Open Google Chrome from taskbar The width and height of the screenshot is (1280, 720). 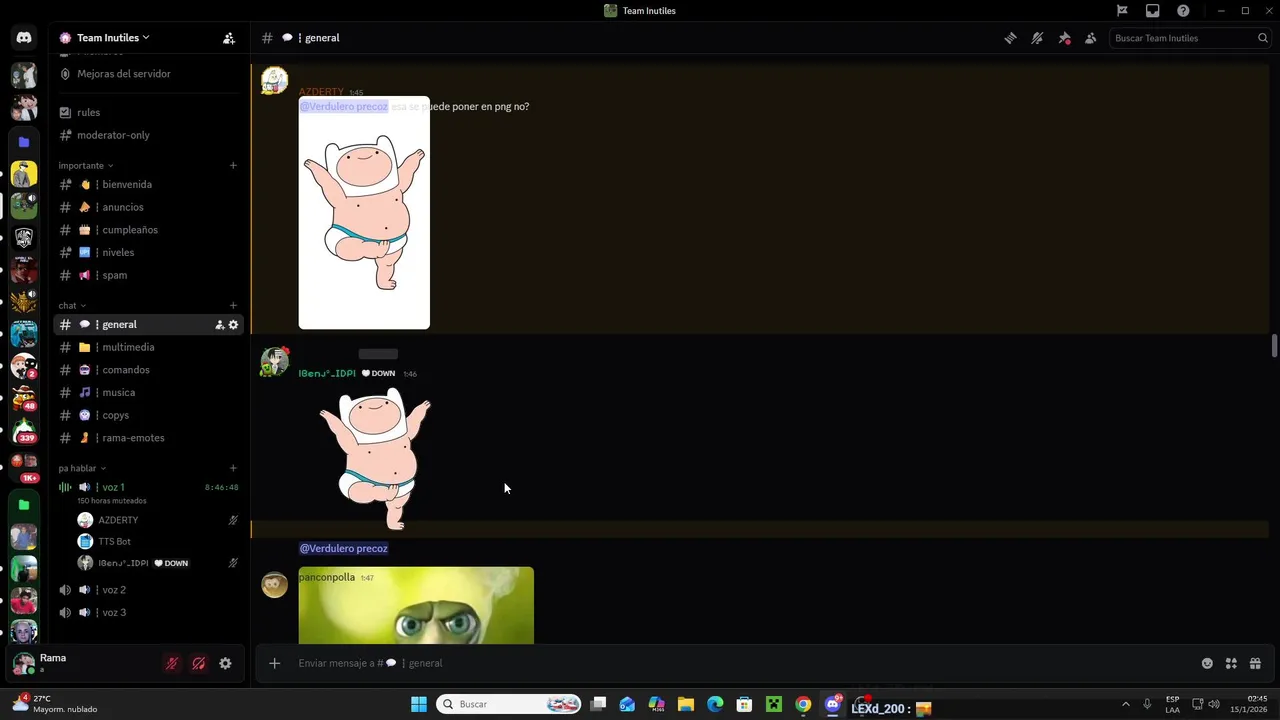[803, 704]
